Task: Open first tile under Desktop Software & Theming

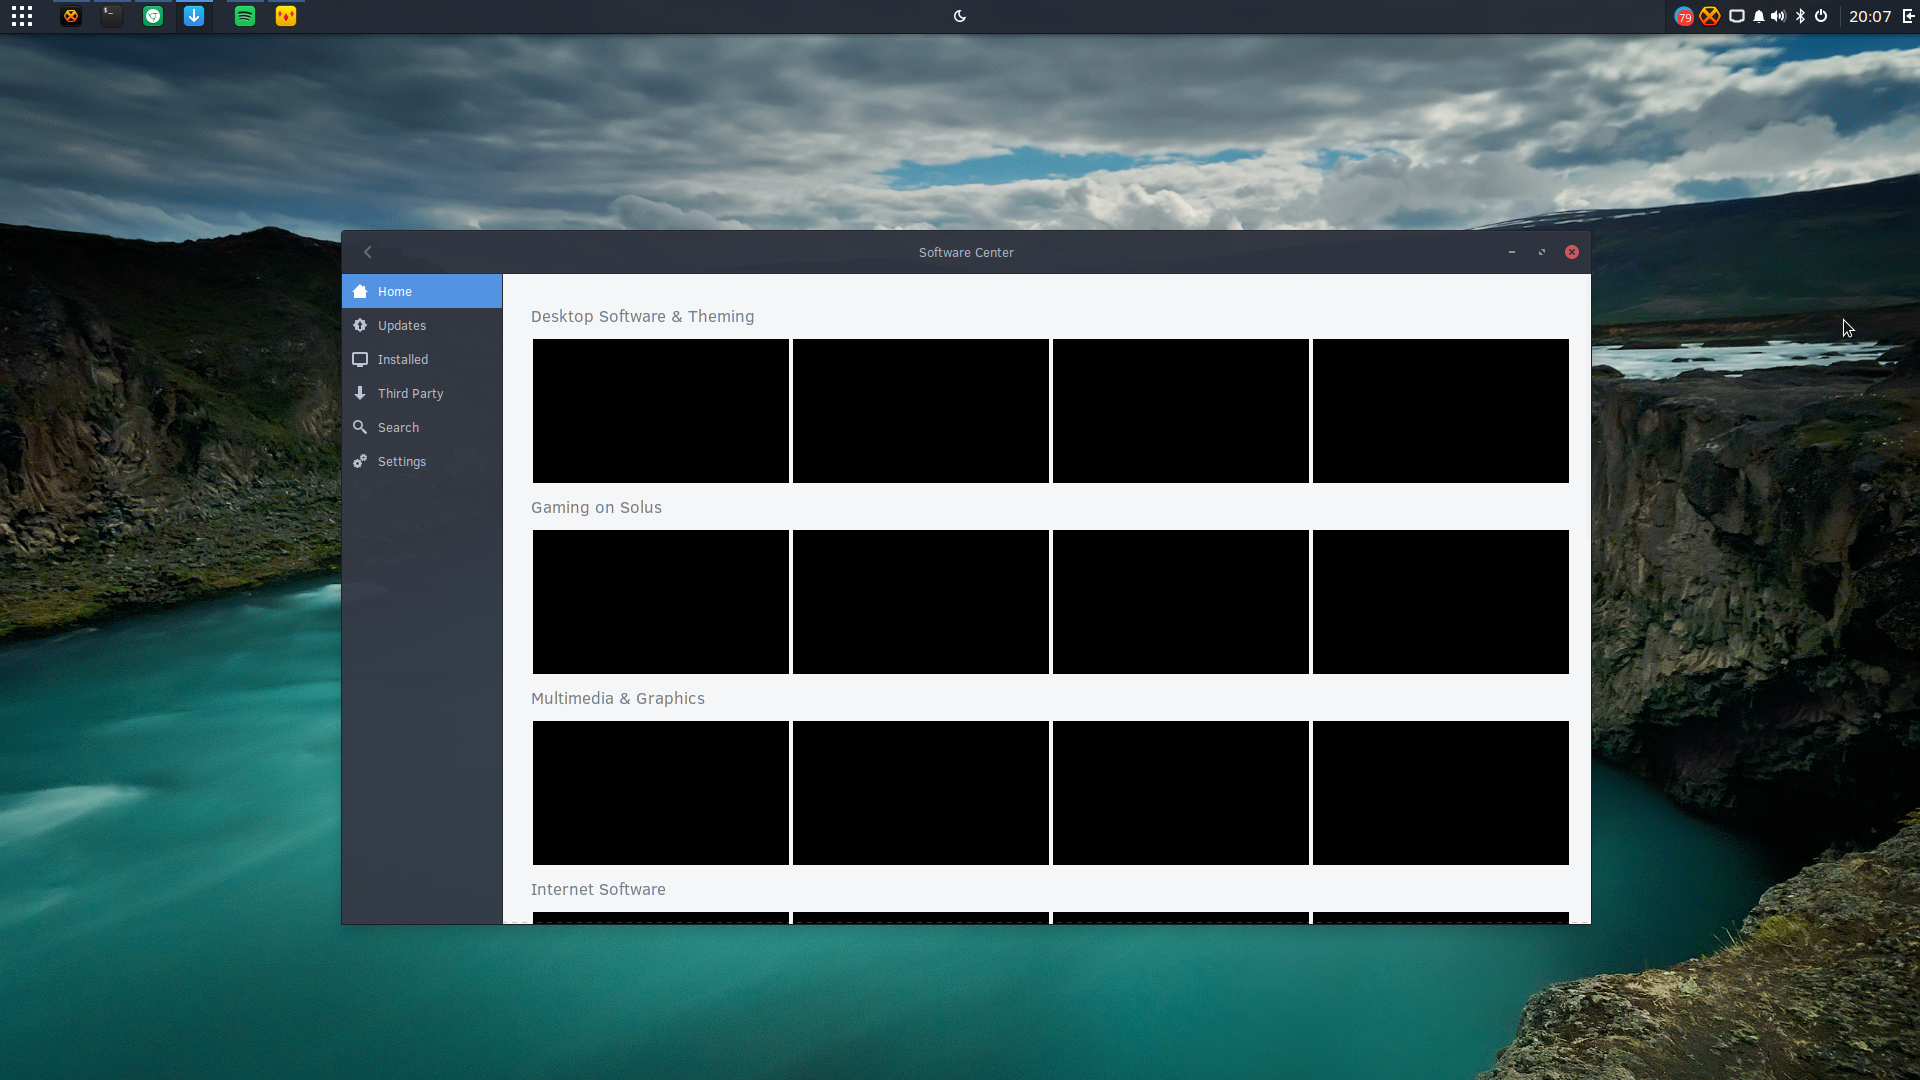Action: click(x=661, y=411)
